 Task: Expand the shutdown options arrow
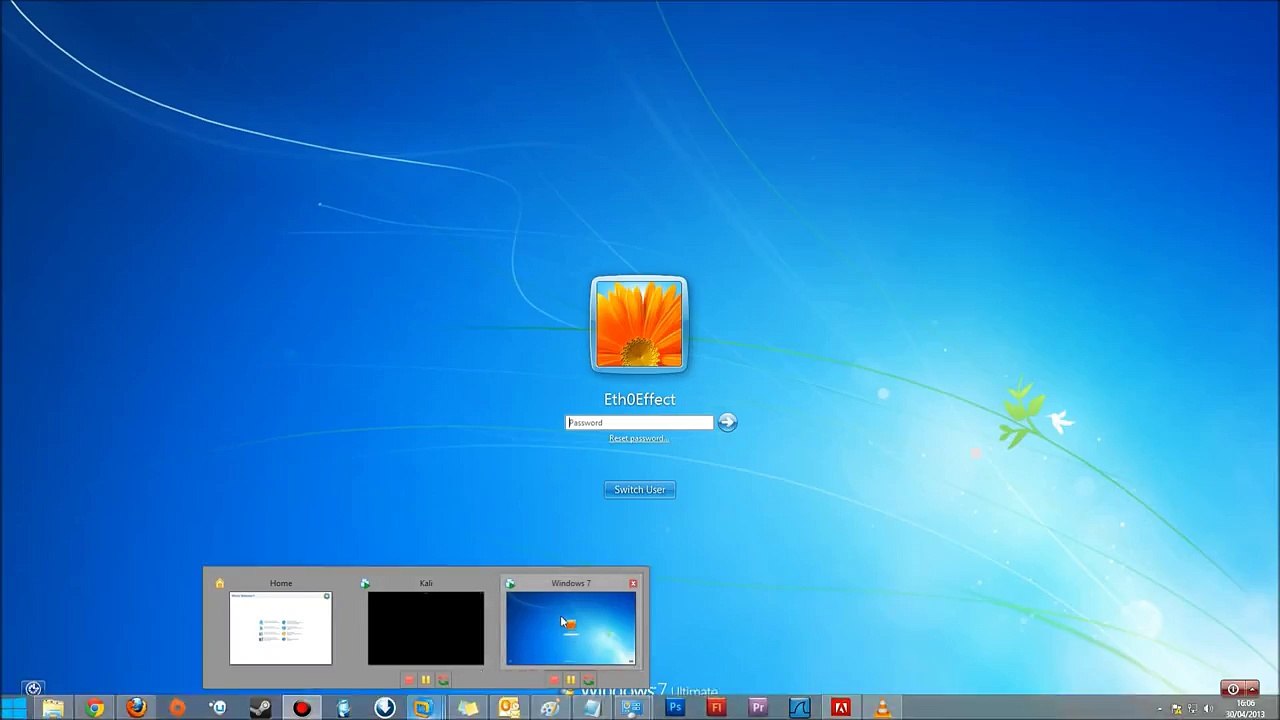tap(1252, 689)
